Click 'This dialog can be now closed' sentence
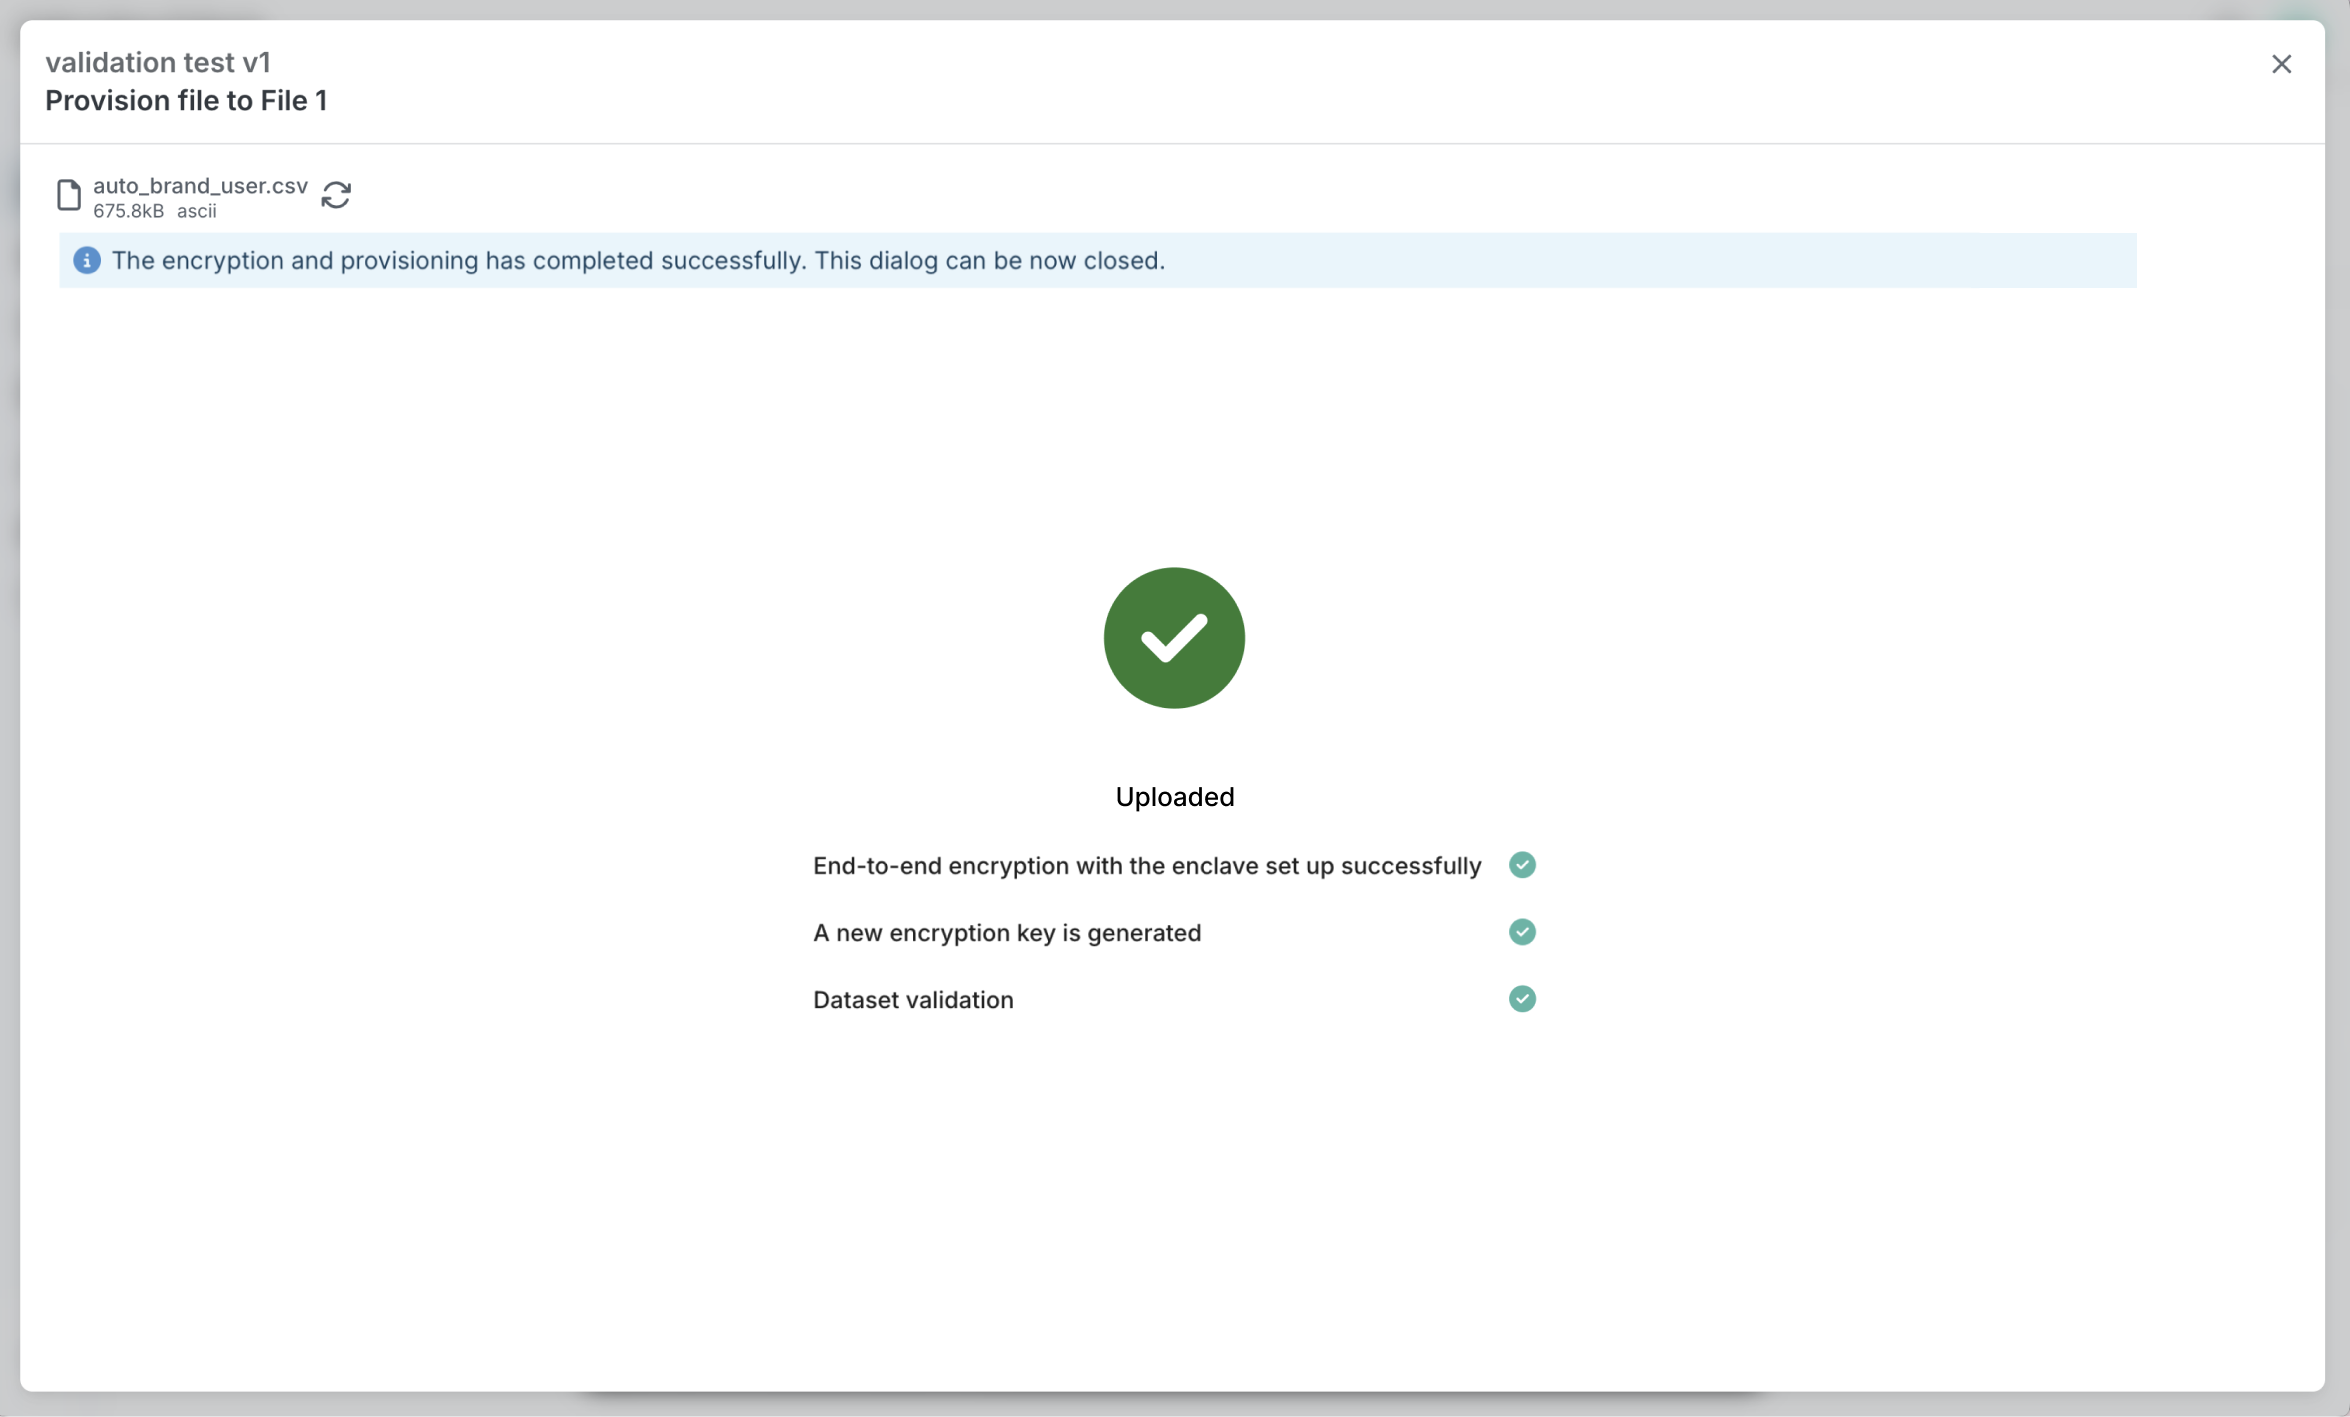 point(990,261)
